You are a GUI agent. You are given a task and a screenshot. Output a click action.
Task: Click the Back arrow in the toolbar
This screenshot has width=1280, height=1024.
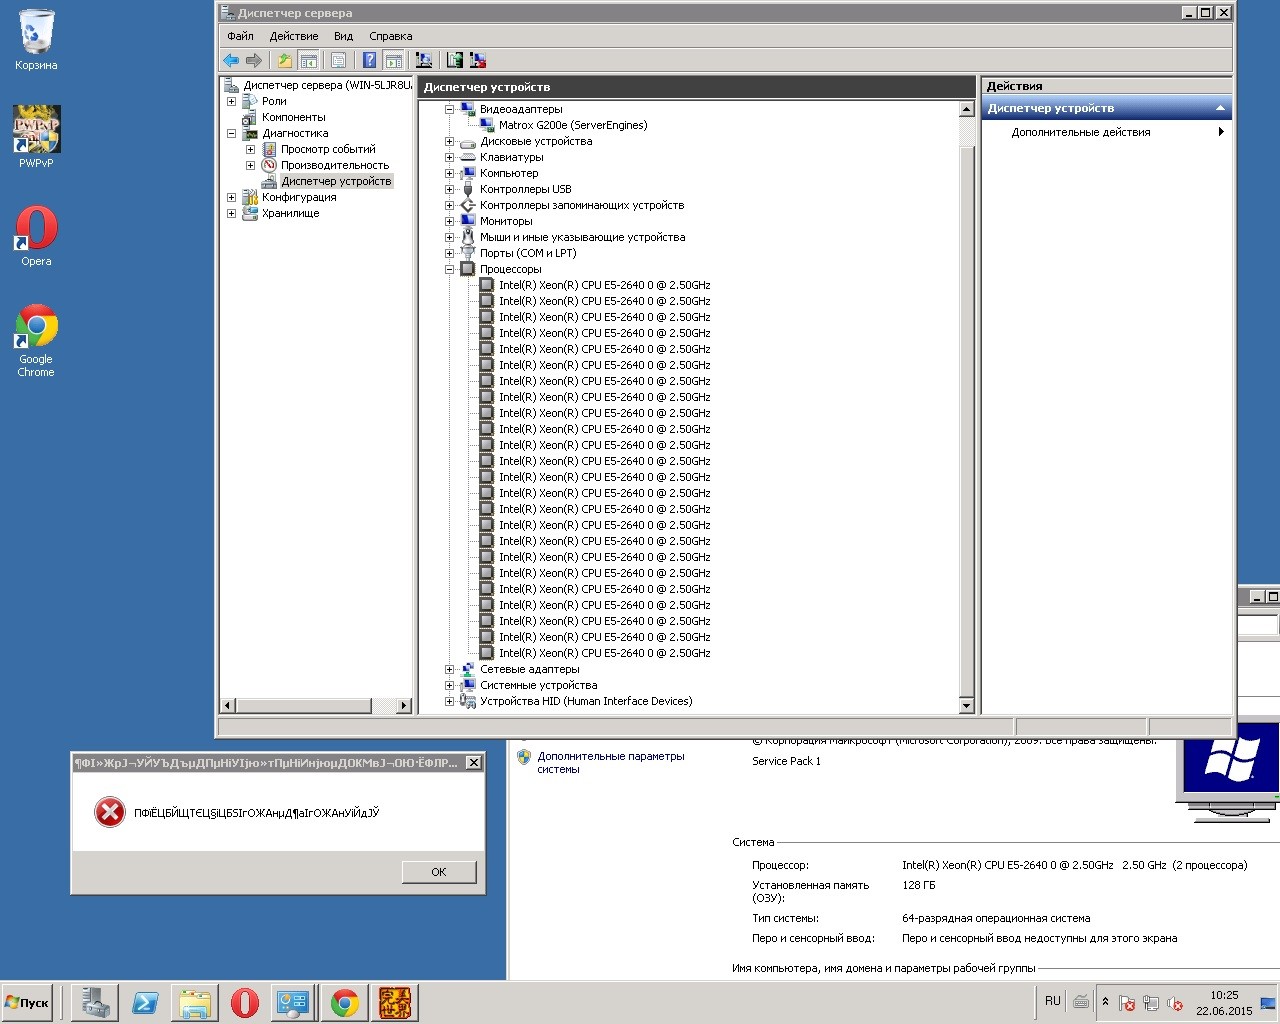coord(231,61)
